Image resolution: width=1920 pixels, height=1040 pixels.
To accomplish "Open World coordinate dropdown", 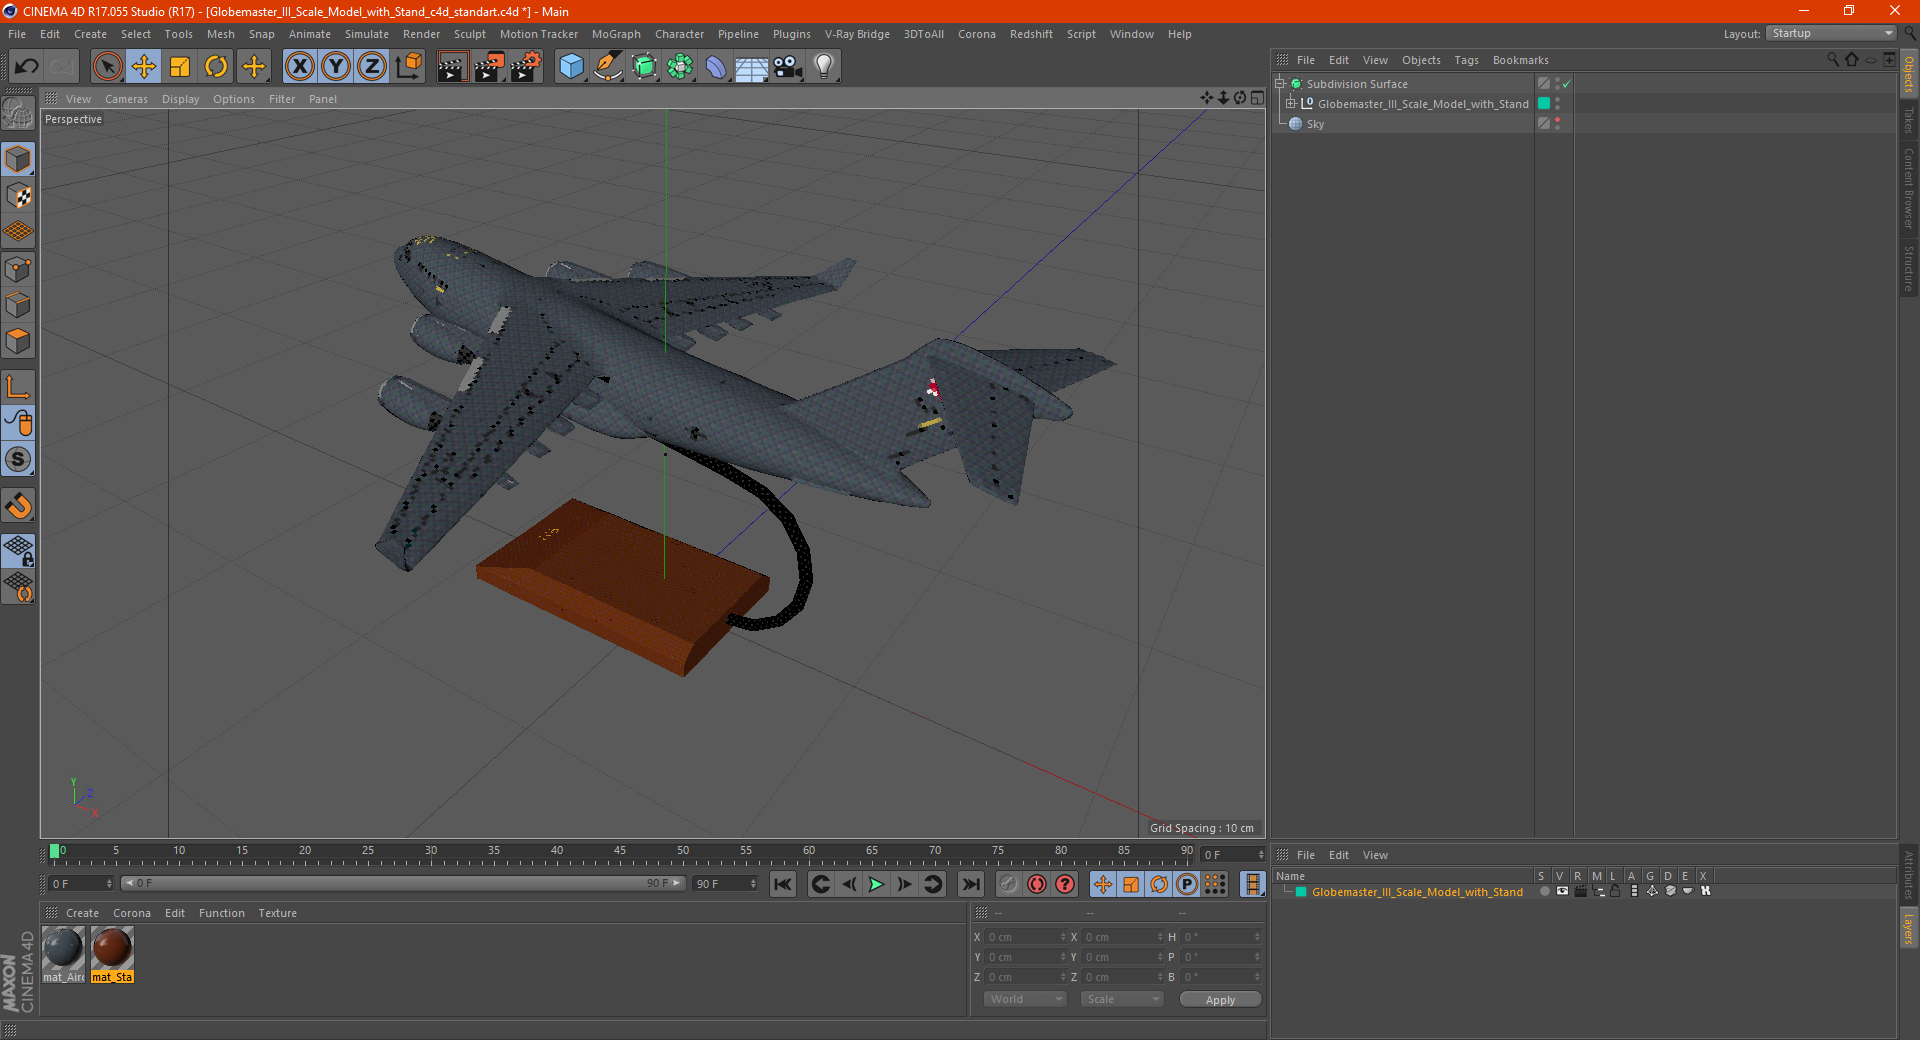I will point(1025,999).
